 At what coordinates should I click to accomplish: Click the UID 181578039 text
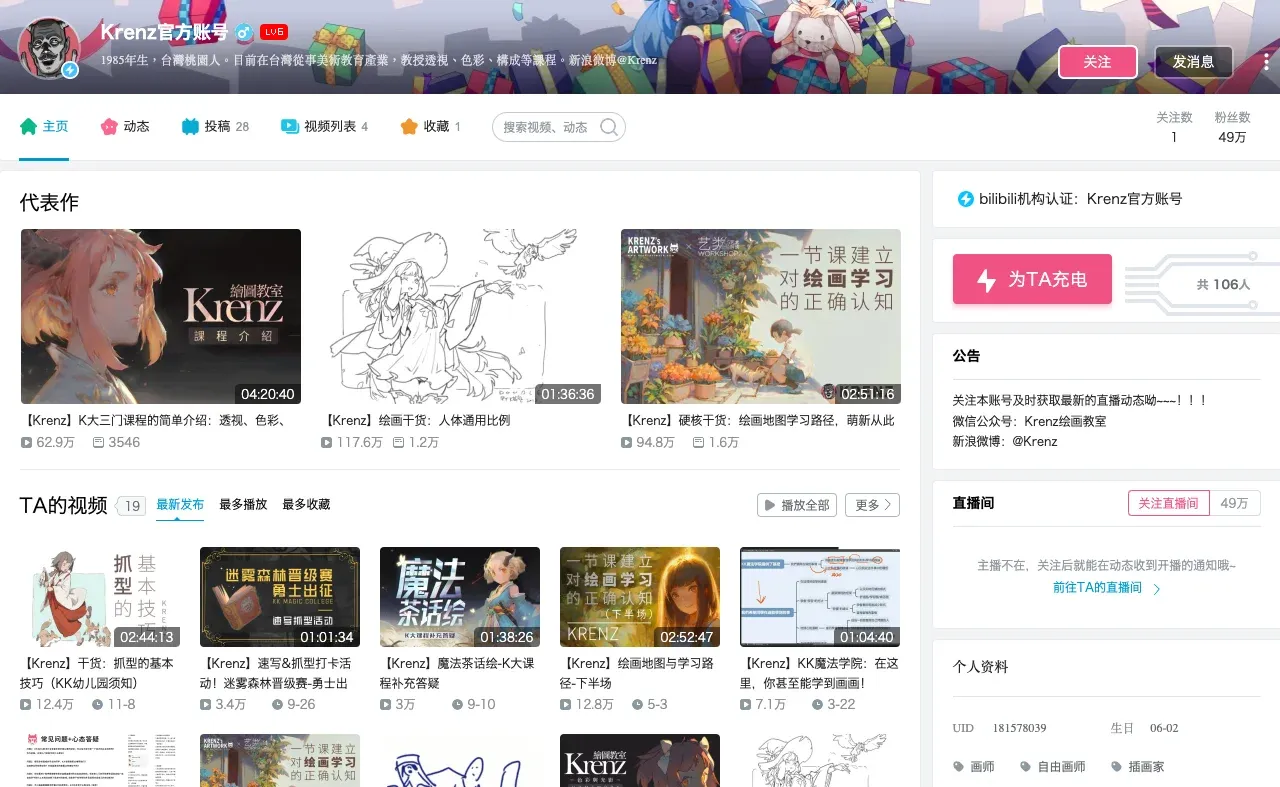[x=999, y=728]
